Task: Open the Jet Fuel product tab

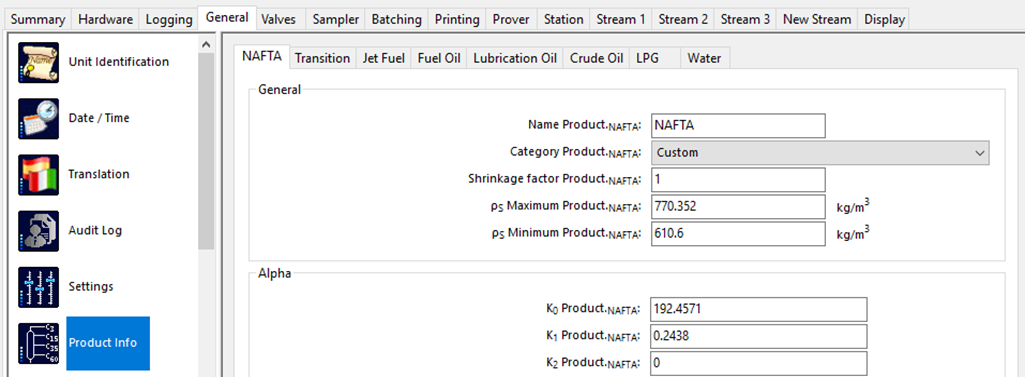Action: 384,58
